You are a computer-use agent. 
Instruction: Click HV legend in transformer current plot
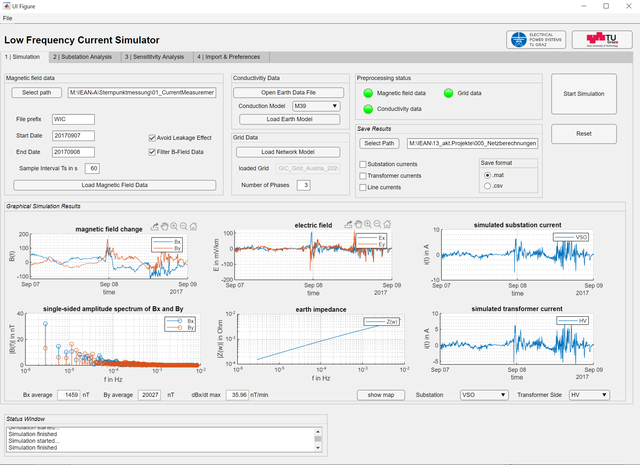pos(573,321)
